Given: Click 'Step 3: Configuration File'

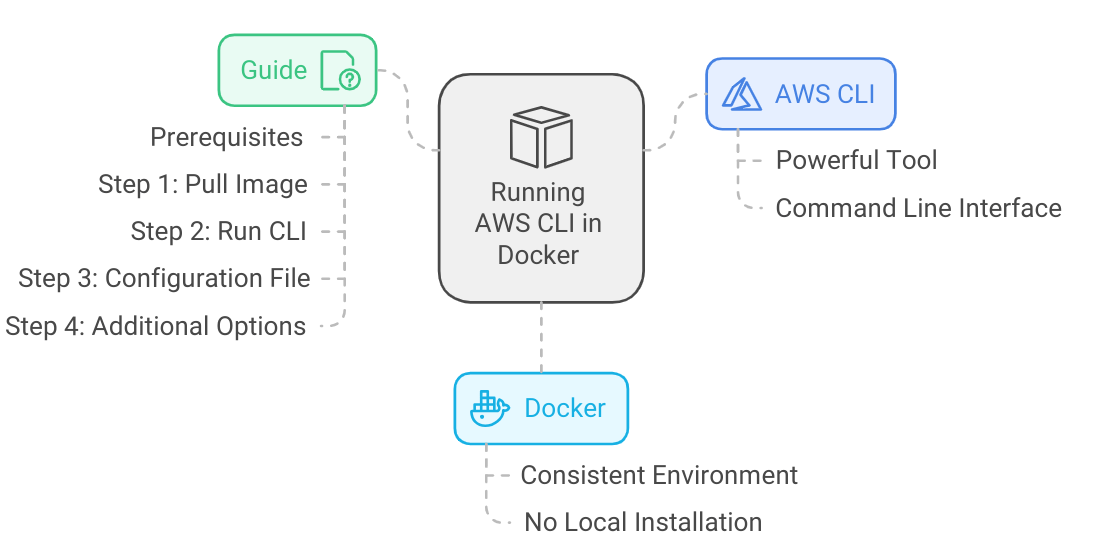Looking at the screenshot, I should coord(164,278).
